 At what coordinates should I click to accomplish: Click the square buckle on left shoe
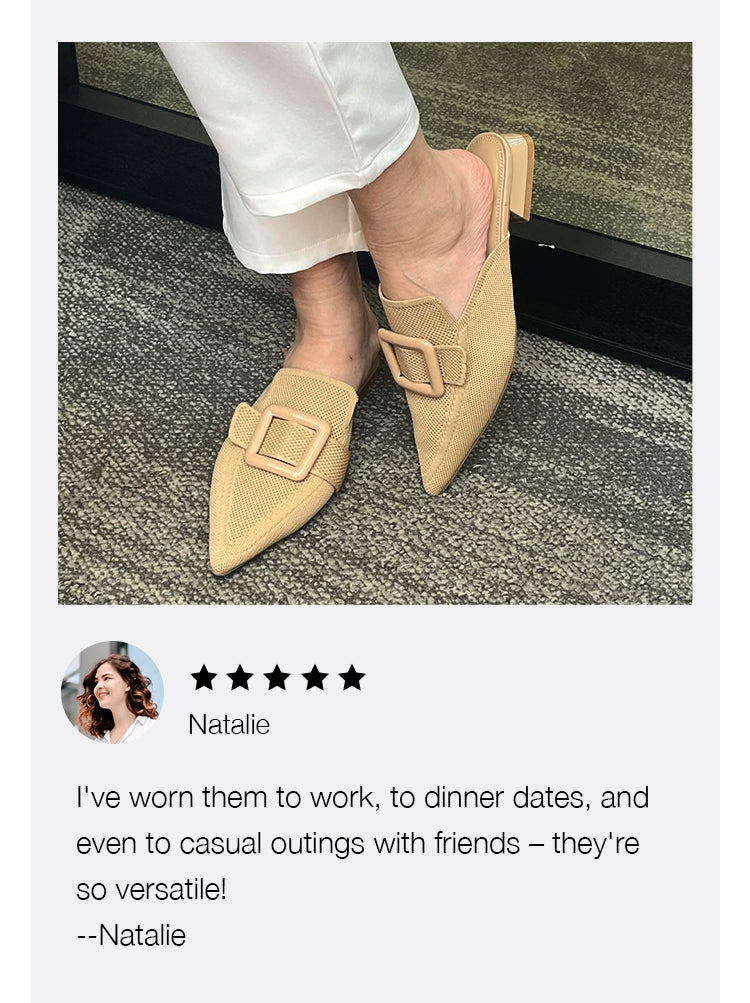[x=288, y=442]
